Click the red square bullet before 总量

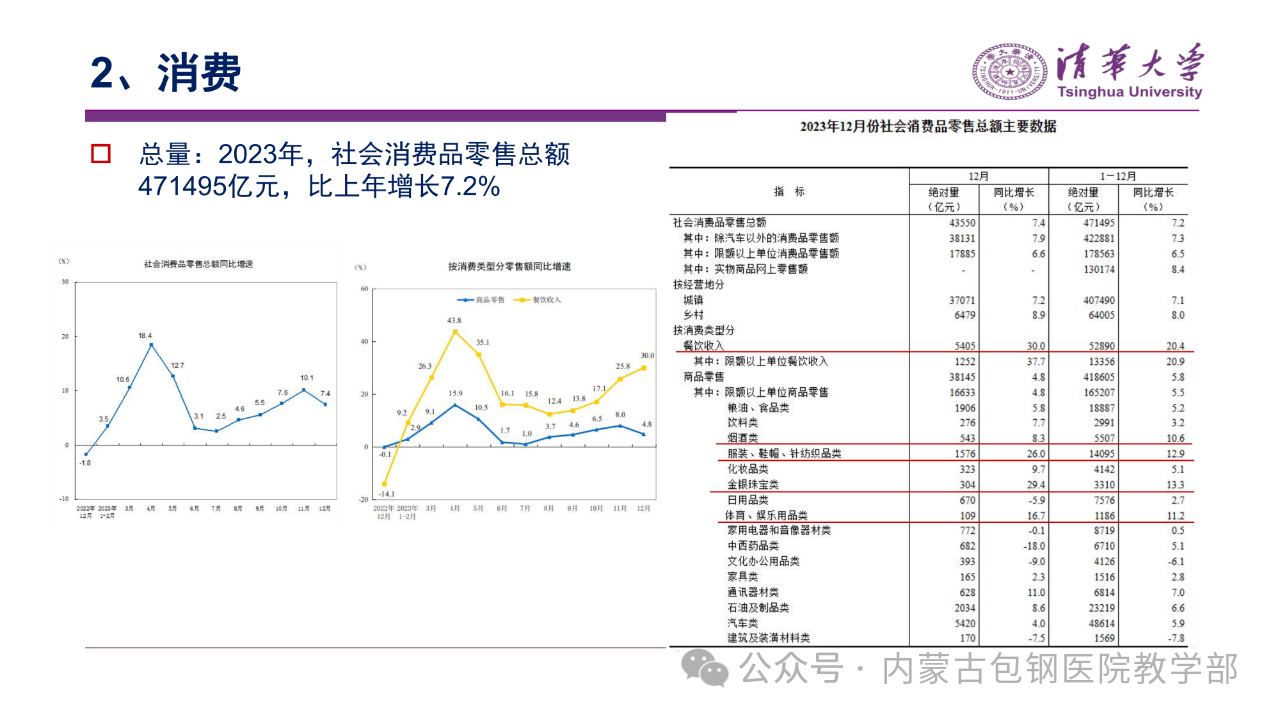[x=100, y=154]
